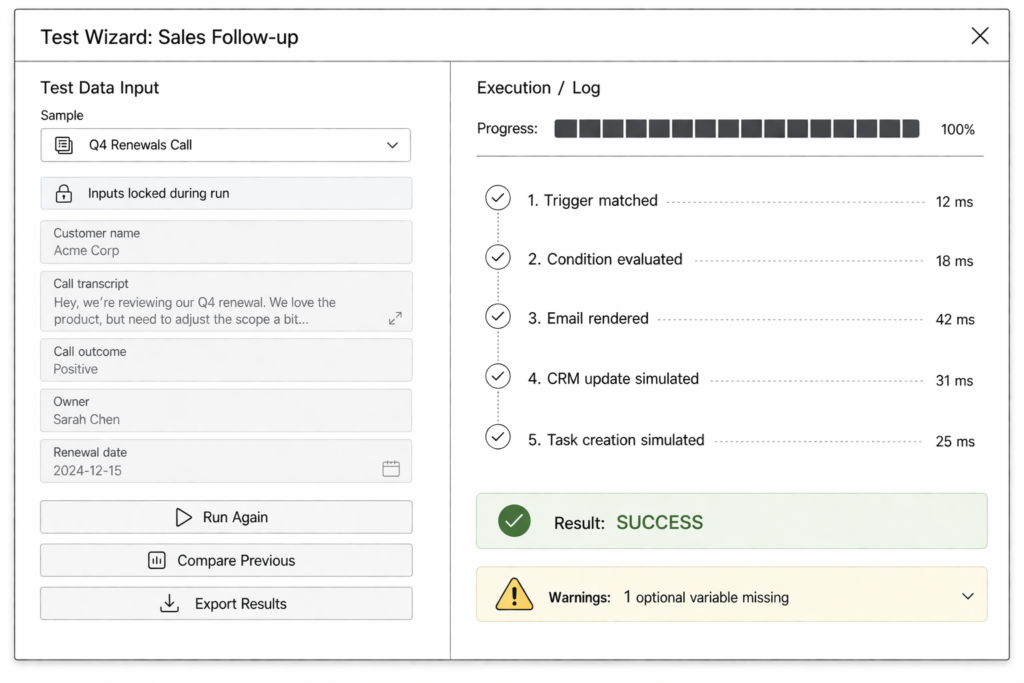Click the Export Results button
Viewport: 1024px width, 683px height.
[x=226, y=604]
